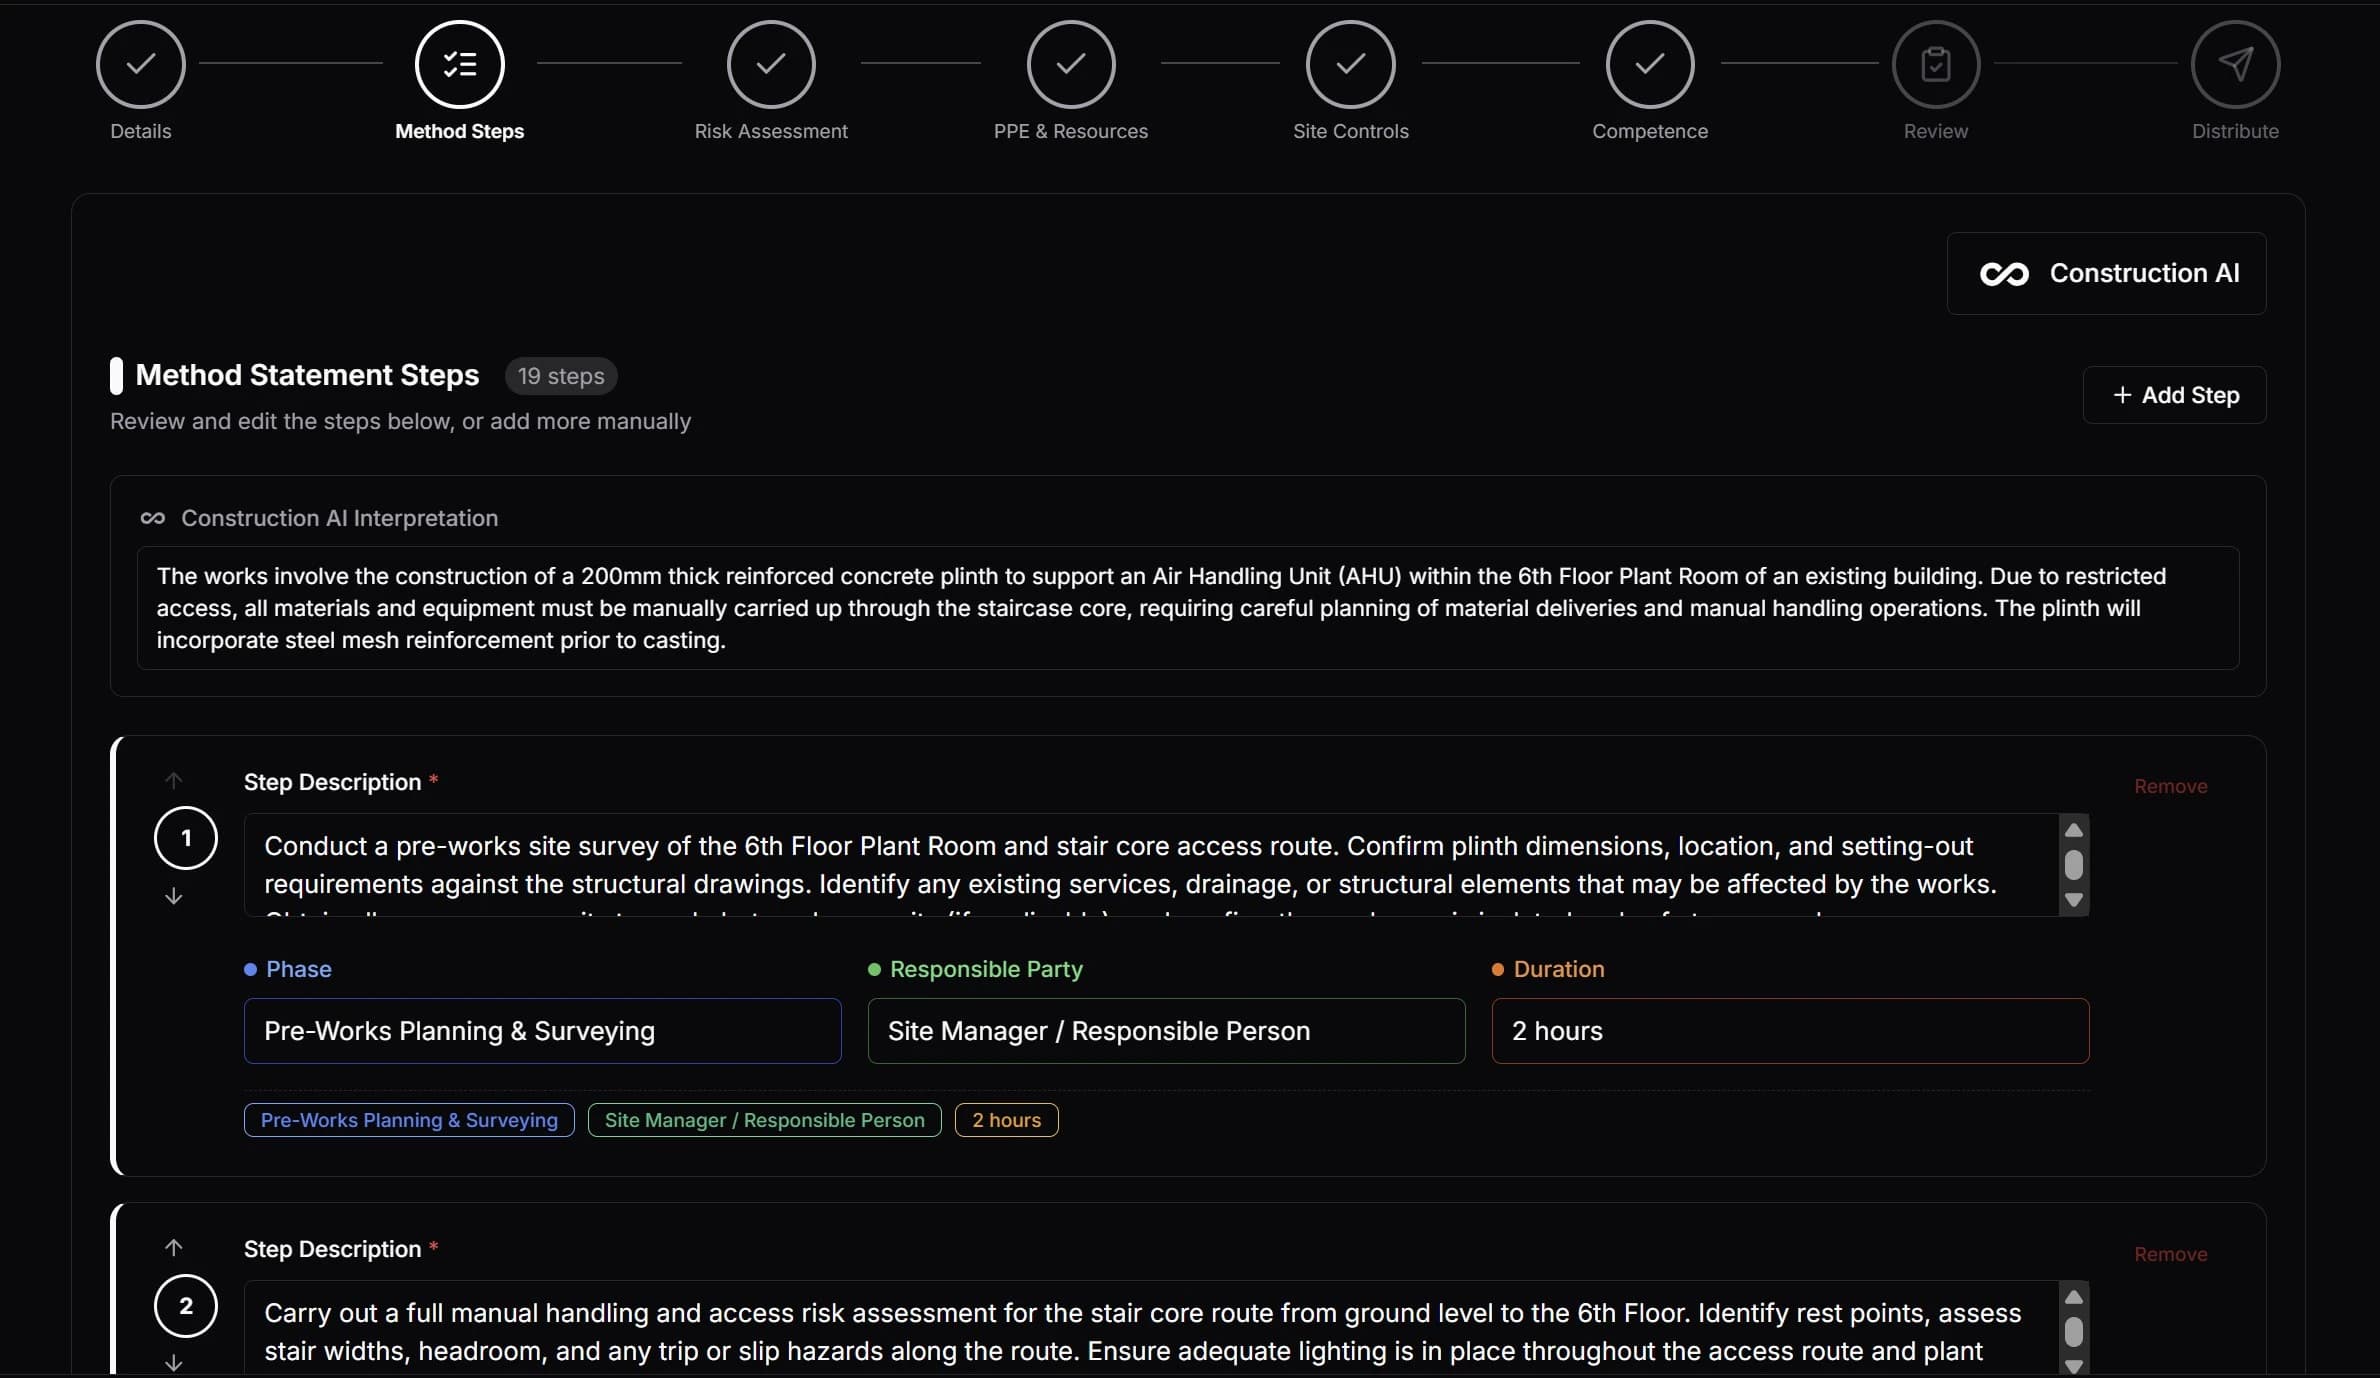
Task: Click the Duration field showing 2 hours
Action: pyautogui.click(x=1789, y=1031)
